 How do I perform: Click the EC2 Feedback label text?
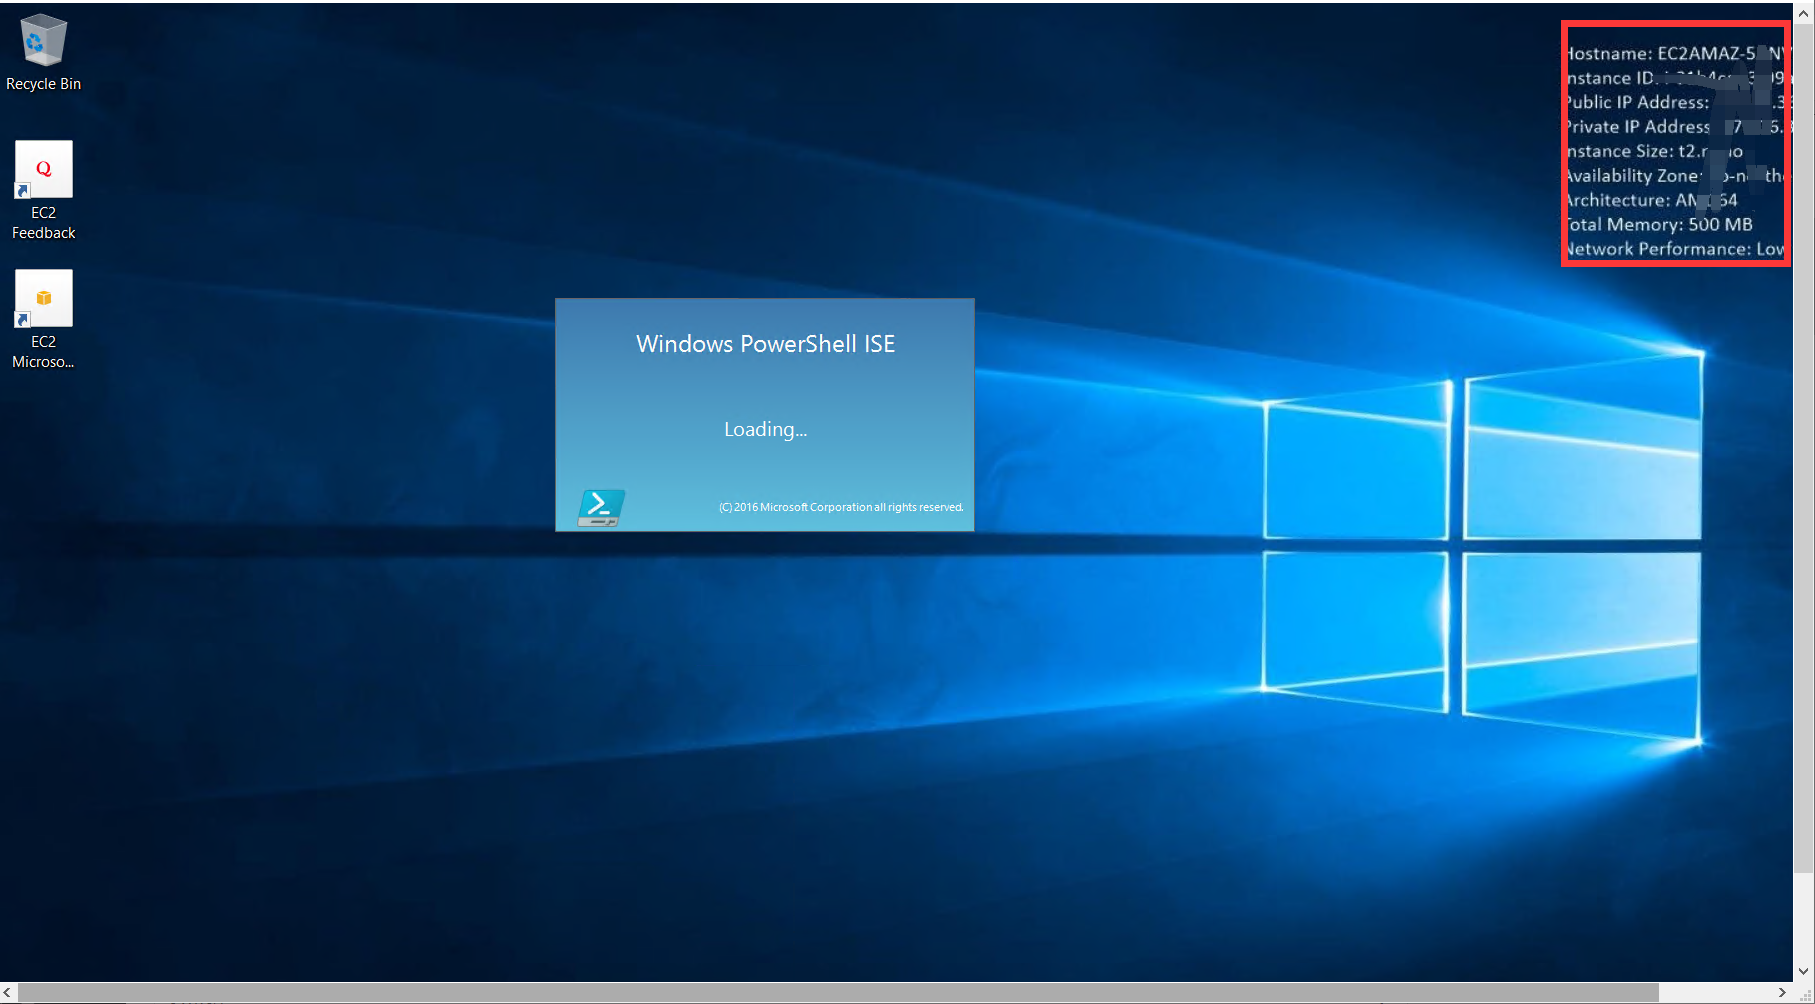tap(43, 223)
